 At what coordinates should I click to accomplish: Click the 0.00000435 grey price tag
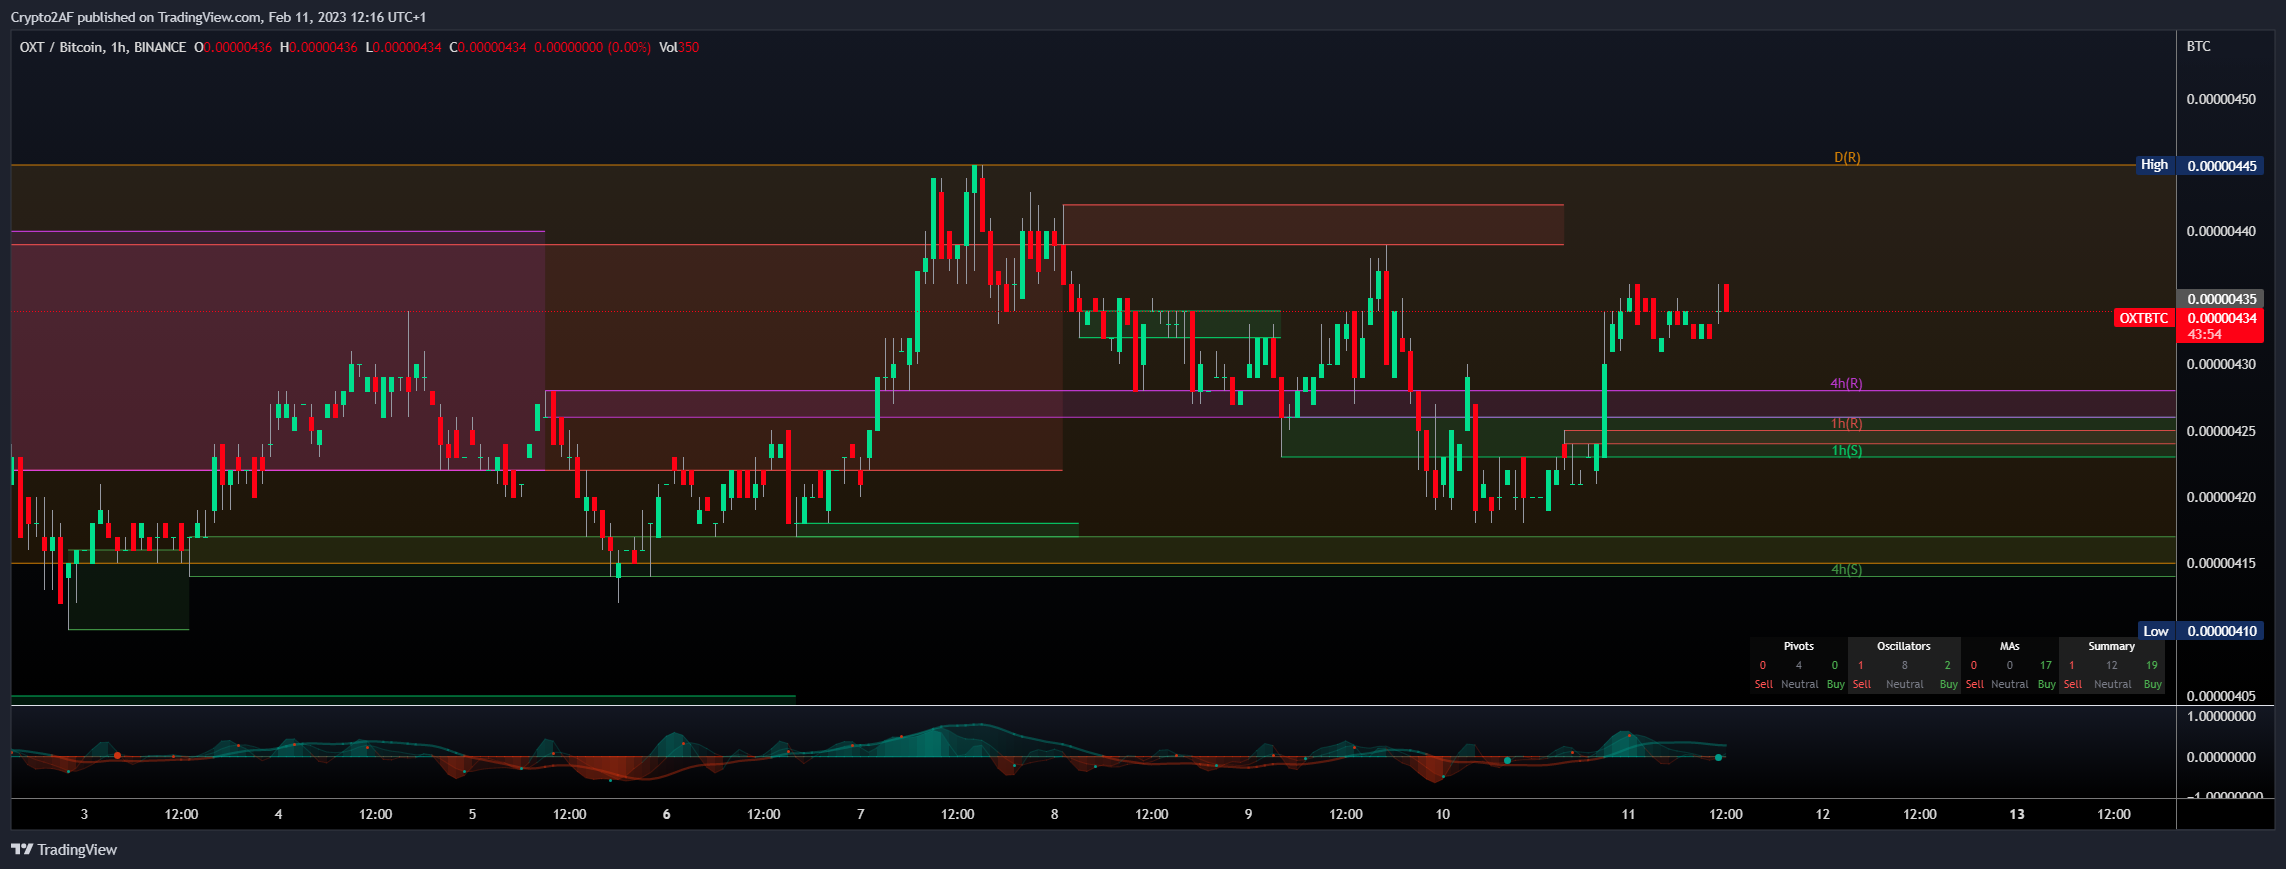point(2222,299)
